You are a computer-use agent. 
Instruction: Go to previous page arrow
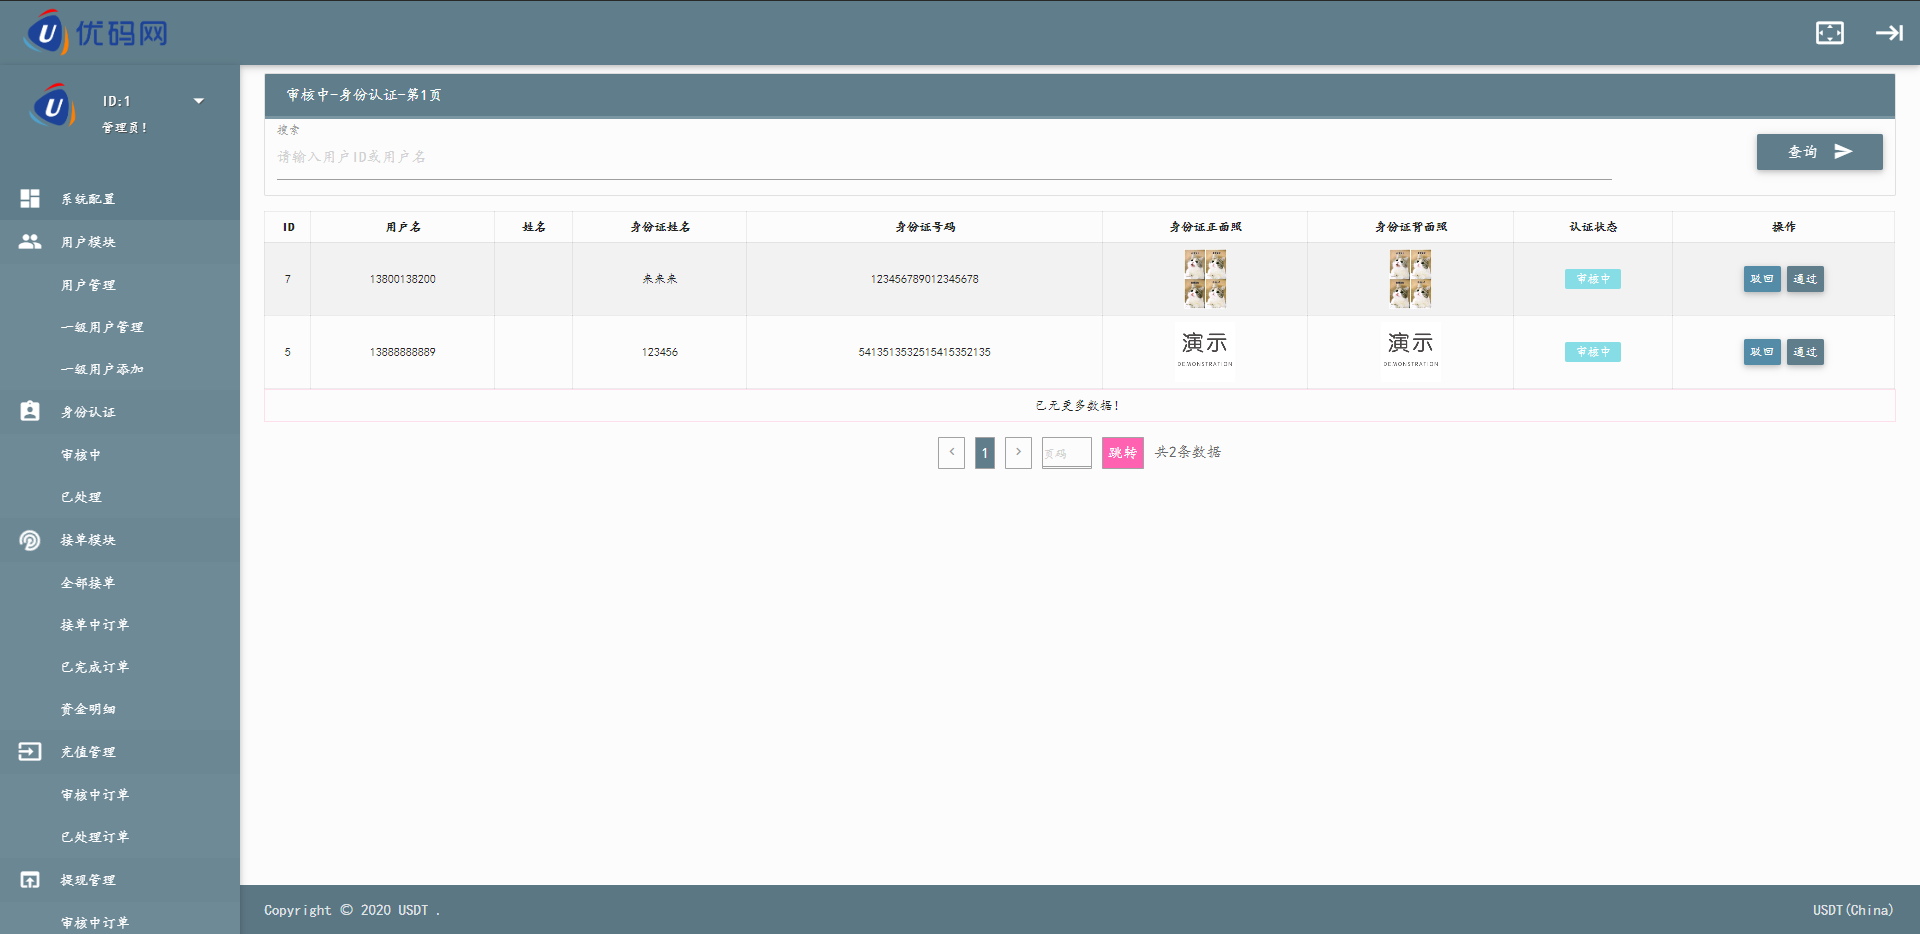951,452
